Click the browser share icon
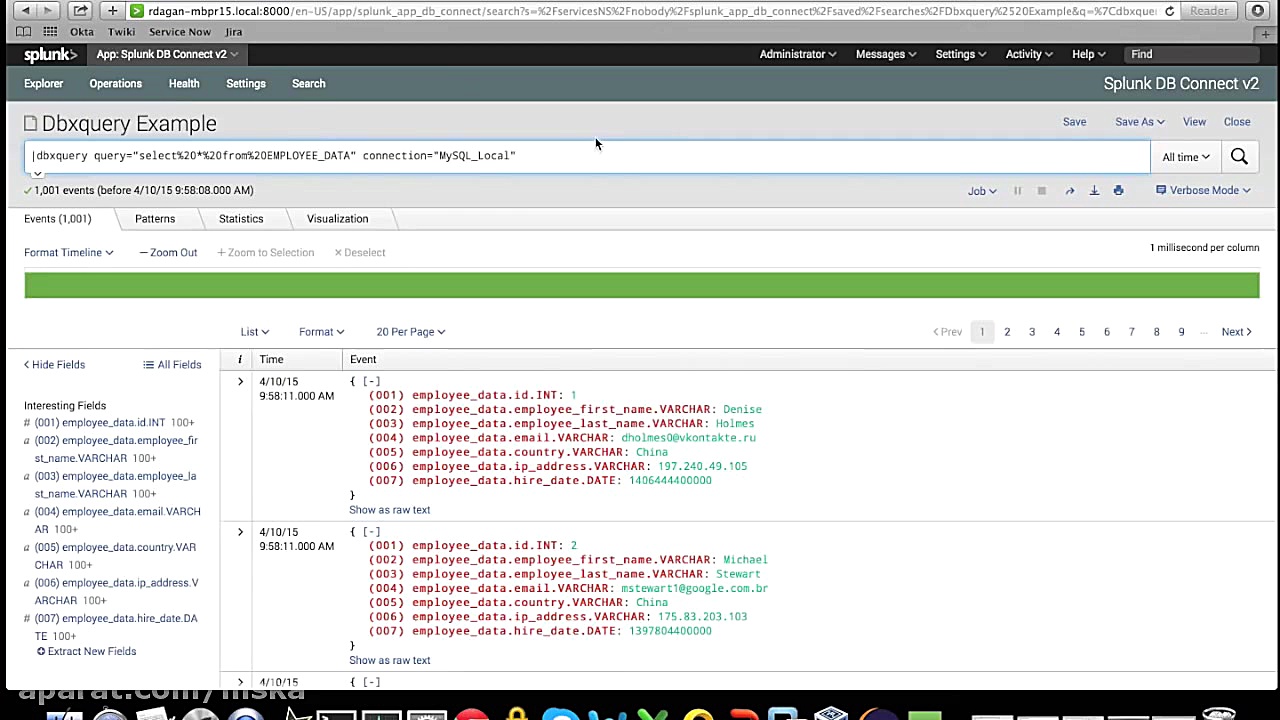1280x720 pixels. [x=80, y=11]
